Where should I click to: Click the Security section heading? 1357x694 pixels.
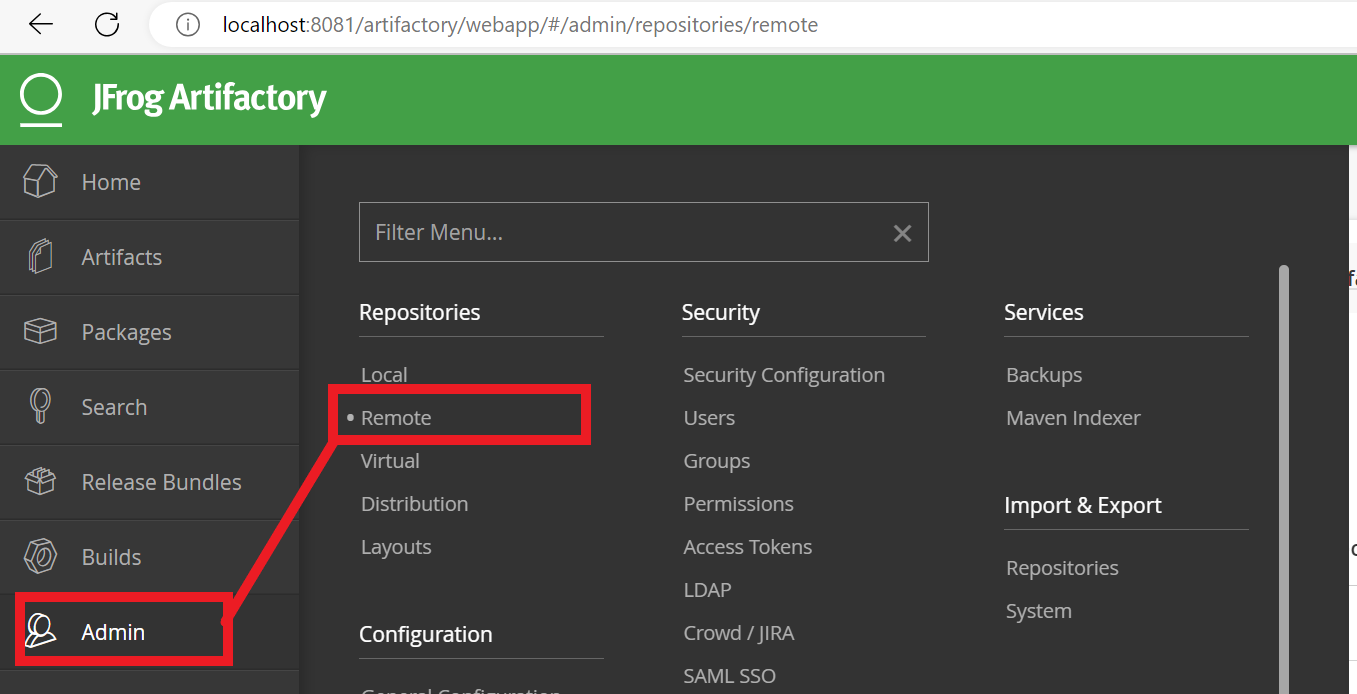coord(720,312)
